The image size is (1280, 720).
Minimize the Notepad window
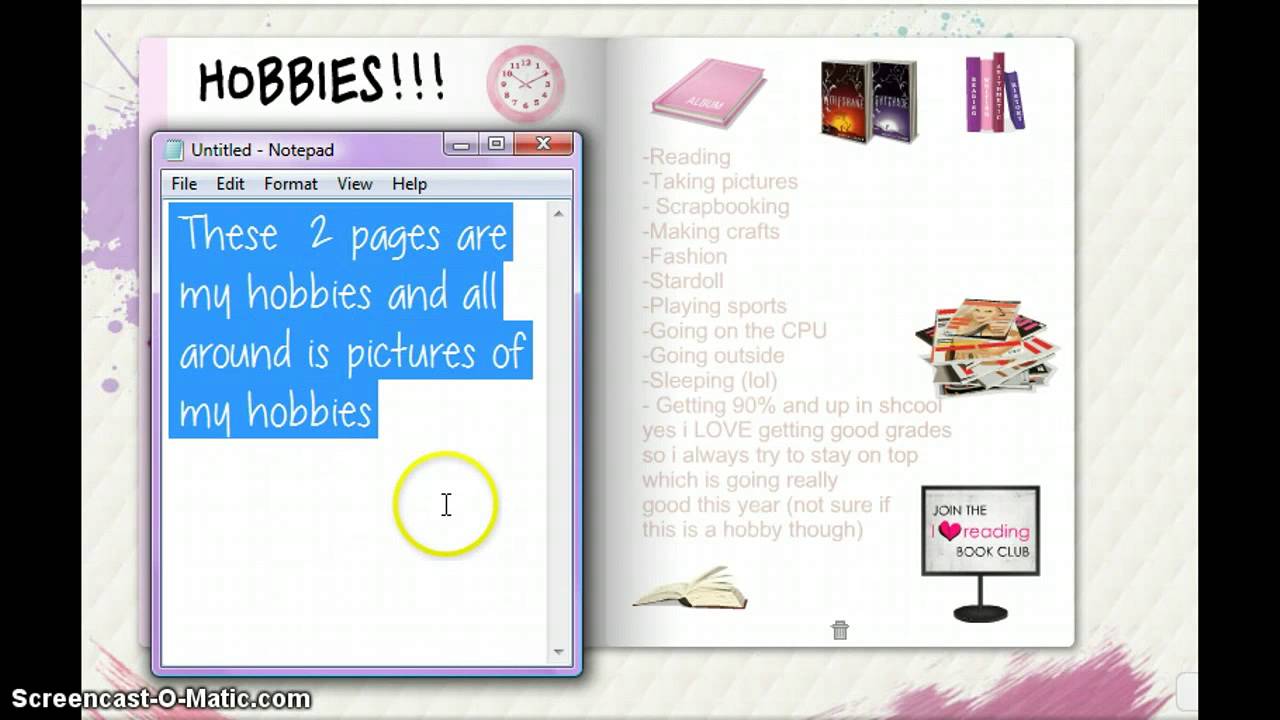coord(461,145)
